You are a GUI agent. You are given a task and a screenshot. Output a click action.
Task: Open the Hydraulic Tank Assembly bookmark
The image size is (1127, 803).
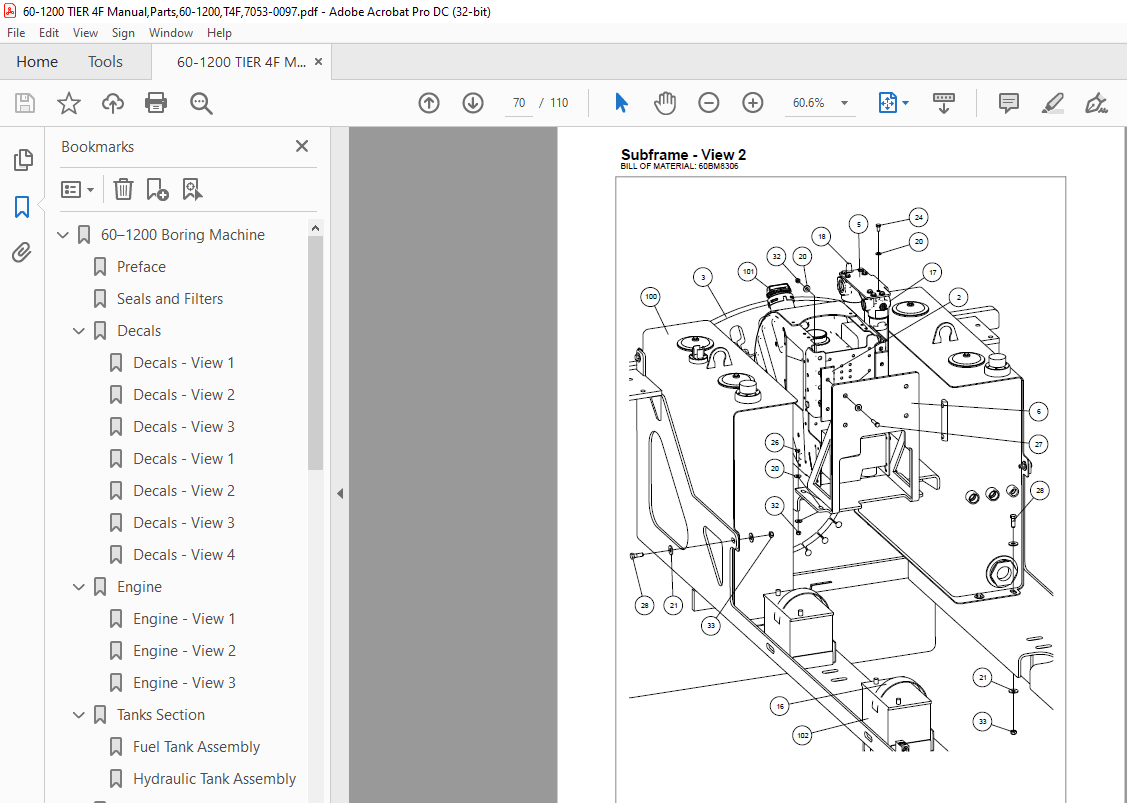(x=214, y=779)
